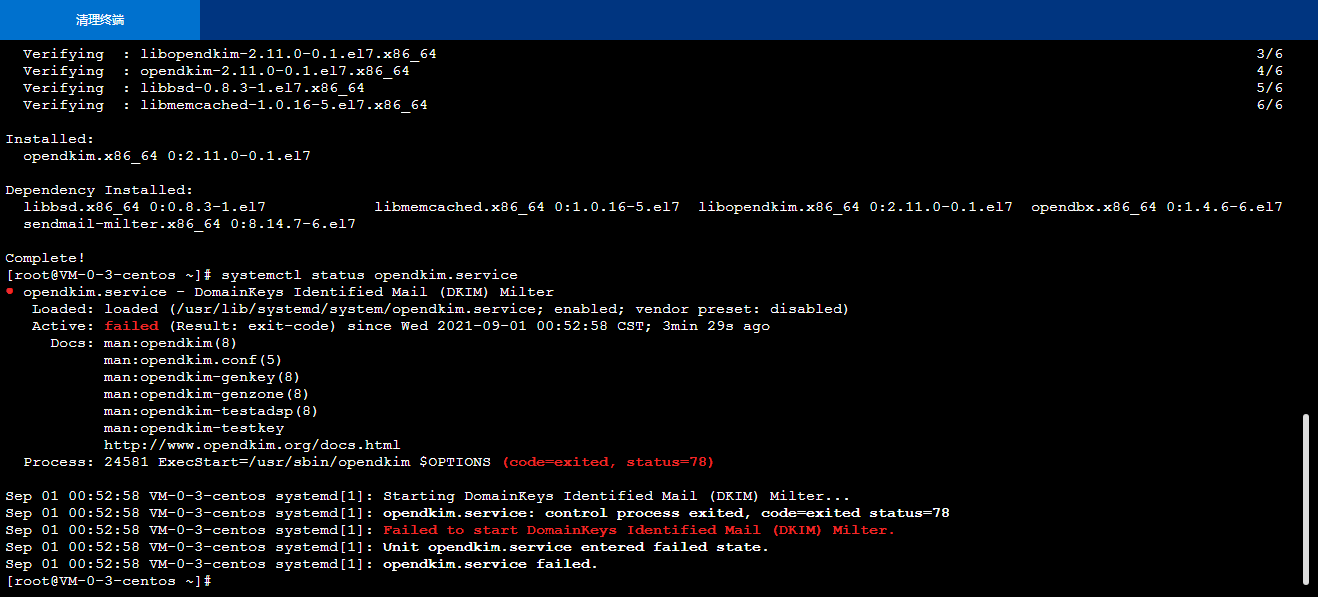Click 'opendbx.x86_64' package entry
The image size is (1318, 597).
pyautogui.click(x=1094, y=207)
